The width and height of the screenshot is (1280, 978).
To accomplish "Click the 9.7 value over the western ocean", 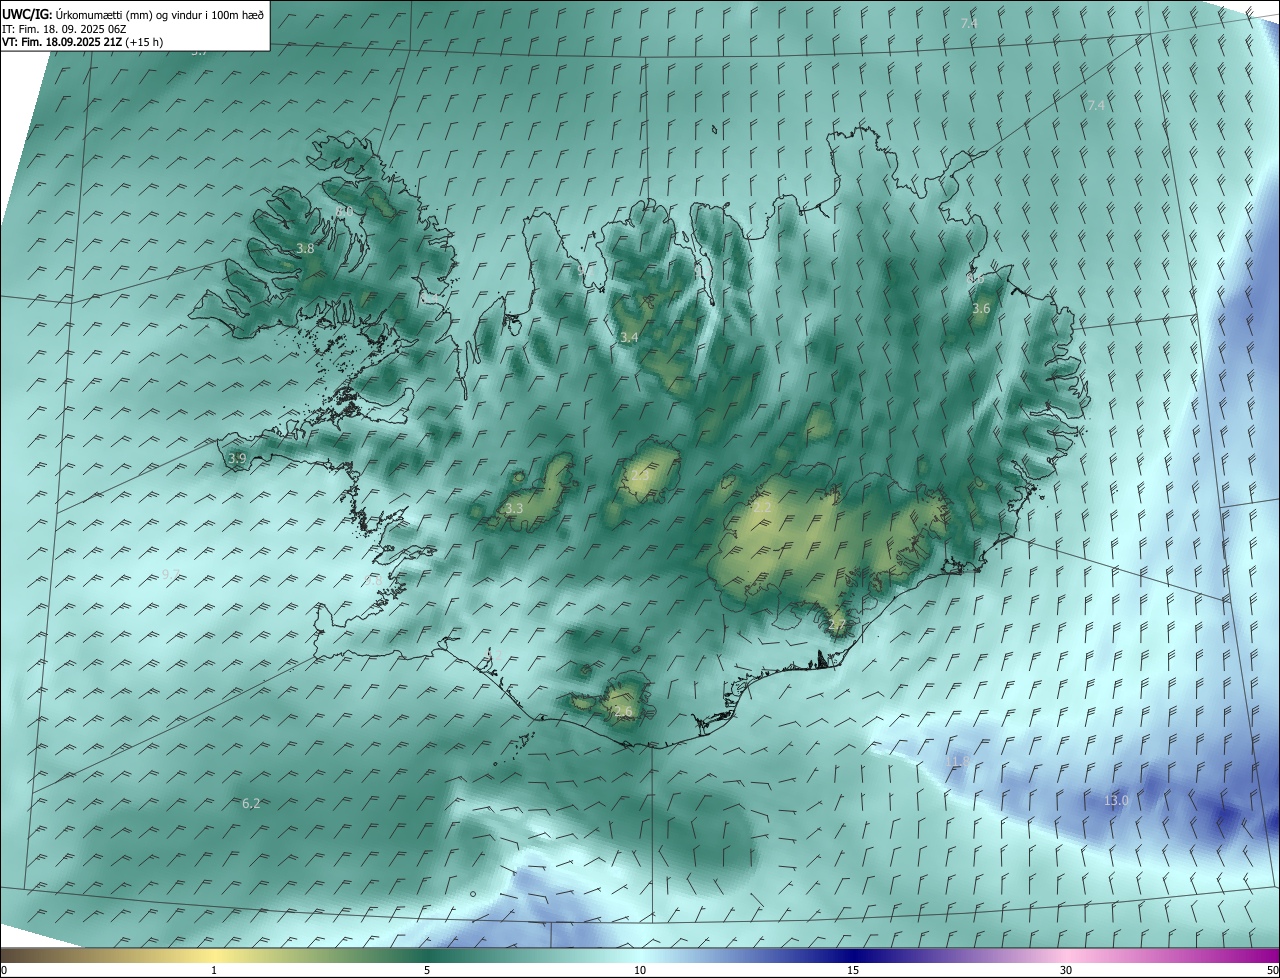I will coord(170,574).
